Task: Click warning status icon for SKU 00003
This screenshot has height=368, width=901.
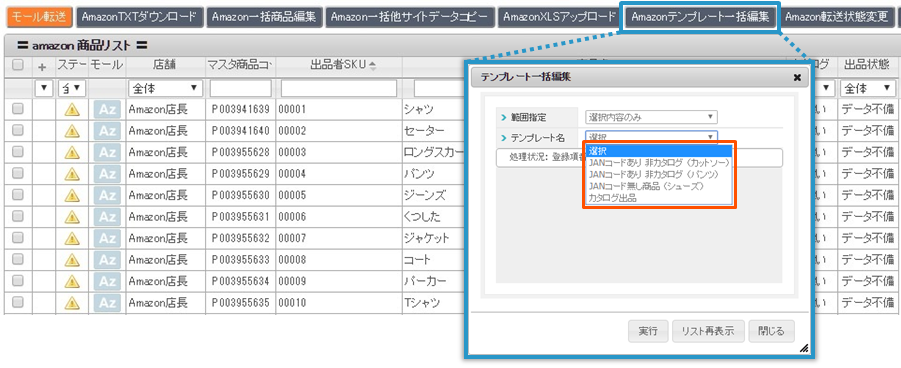Action: pos(72,152)
